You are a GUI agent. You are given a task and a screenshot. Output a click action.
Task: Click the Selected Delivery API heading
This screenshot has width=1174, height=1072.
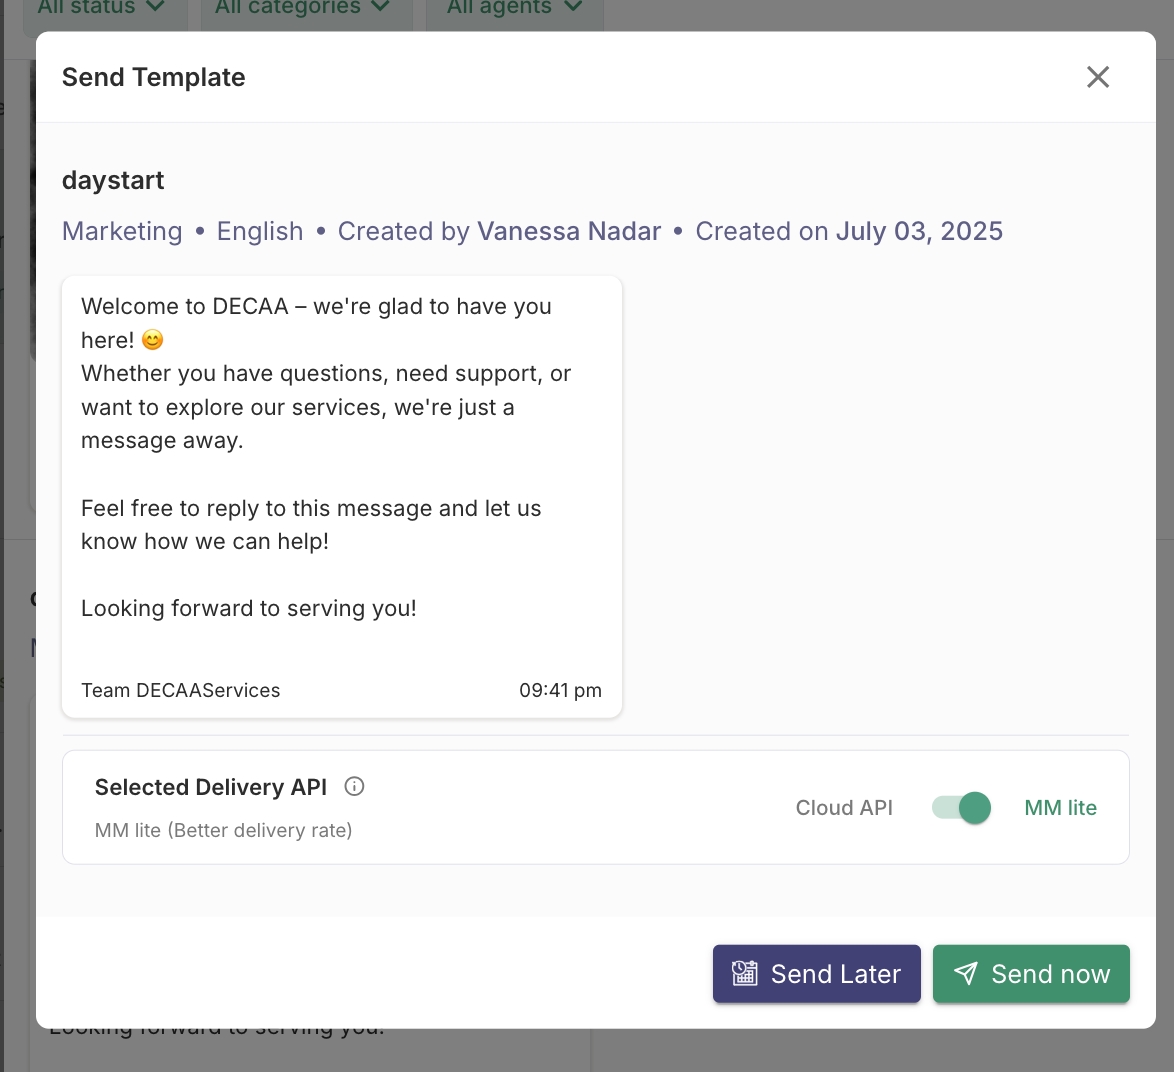pyautogui.click(x=211, y=787)
